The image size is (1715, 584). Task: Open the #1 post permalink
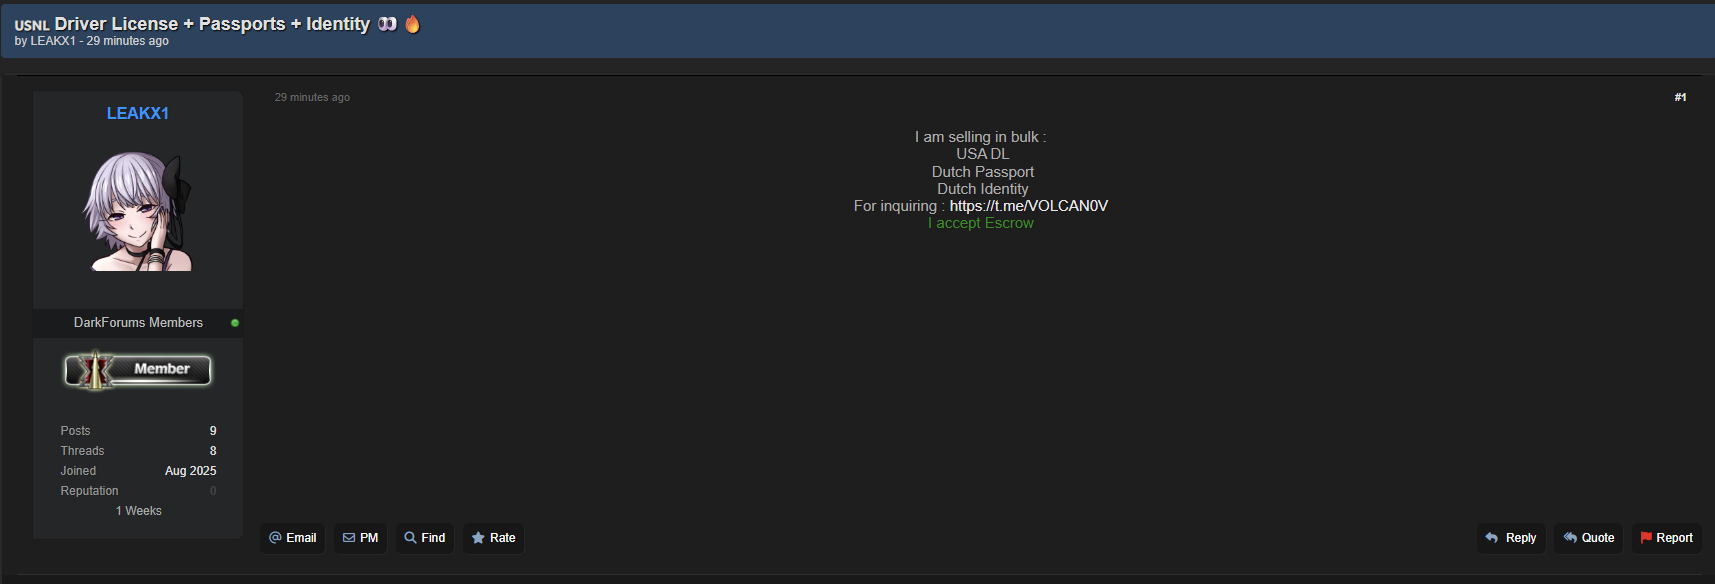[x=1680, y=97]
